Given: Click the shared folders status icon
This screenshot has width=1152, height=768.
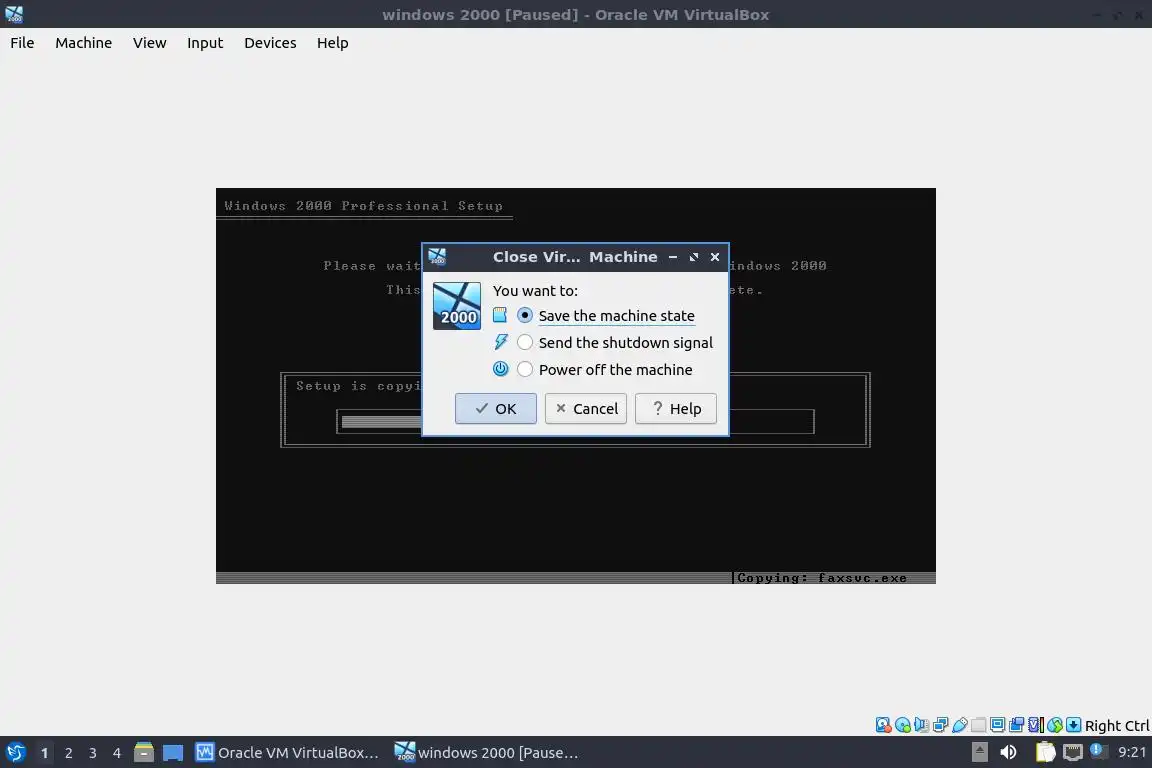Looking at the screenshot, I should pos(979,725).
